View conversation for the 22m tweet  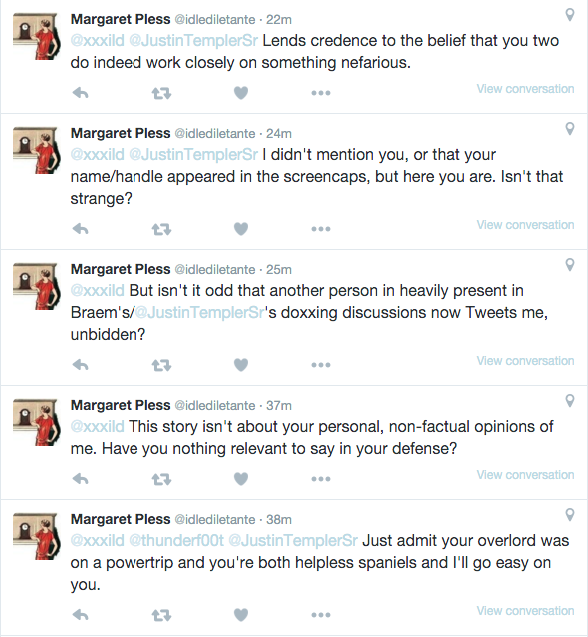(525, 89)
